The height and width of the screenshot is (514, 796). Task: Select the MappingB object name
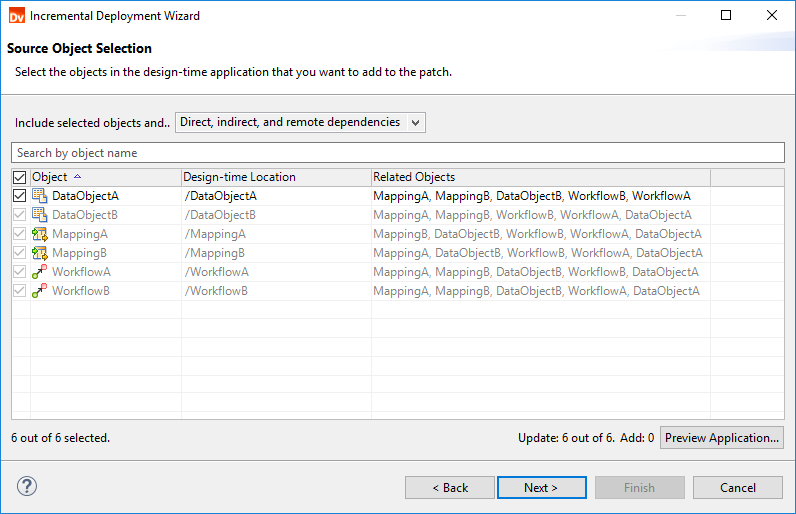click(79, 253)
